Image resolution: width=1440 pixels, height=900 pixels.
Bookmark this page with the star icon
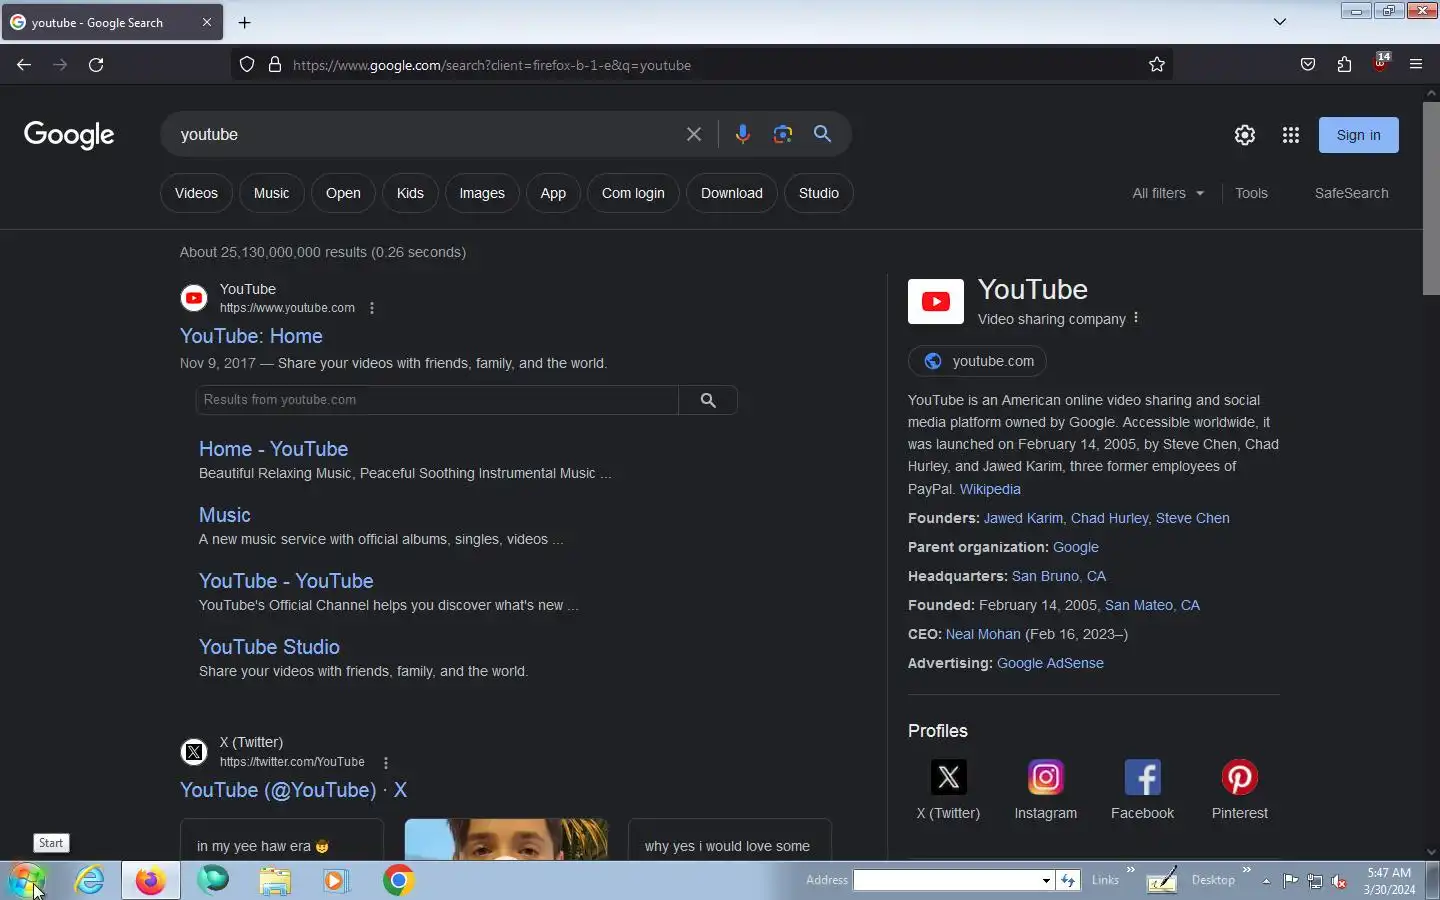pyautogui.click(x=1157, y=65)
